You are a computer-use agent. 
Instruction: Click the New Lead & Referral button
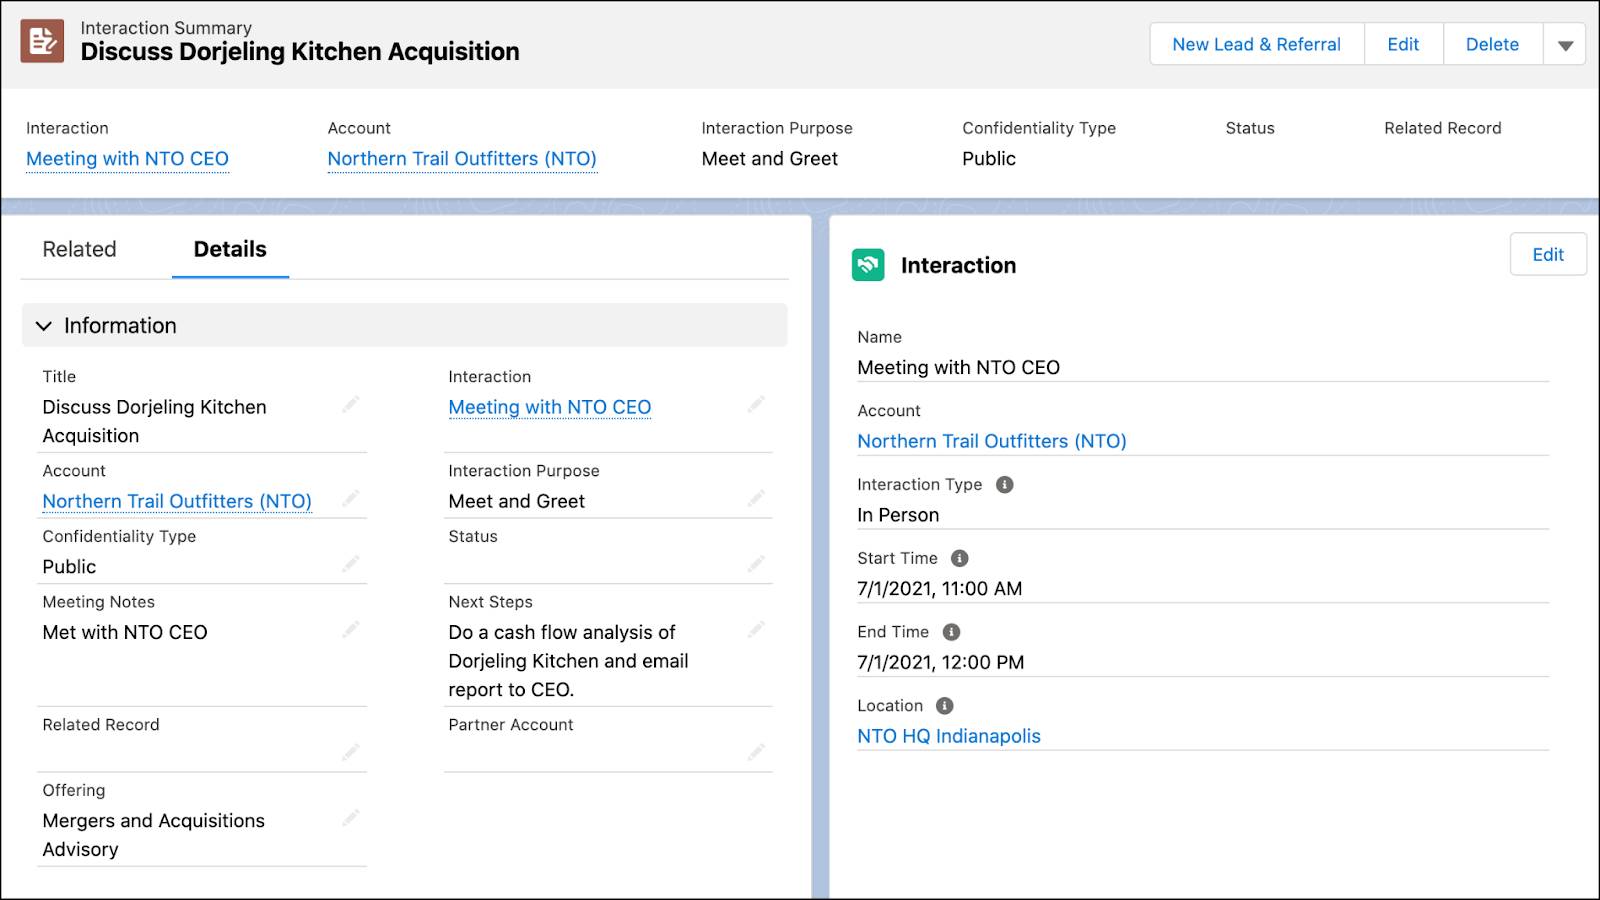(1256, 45)
